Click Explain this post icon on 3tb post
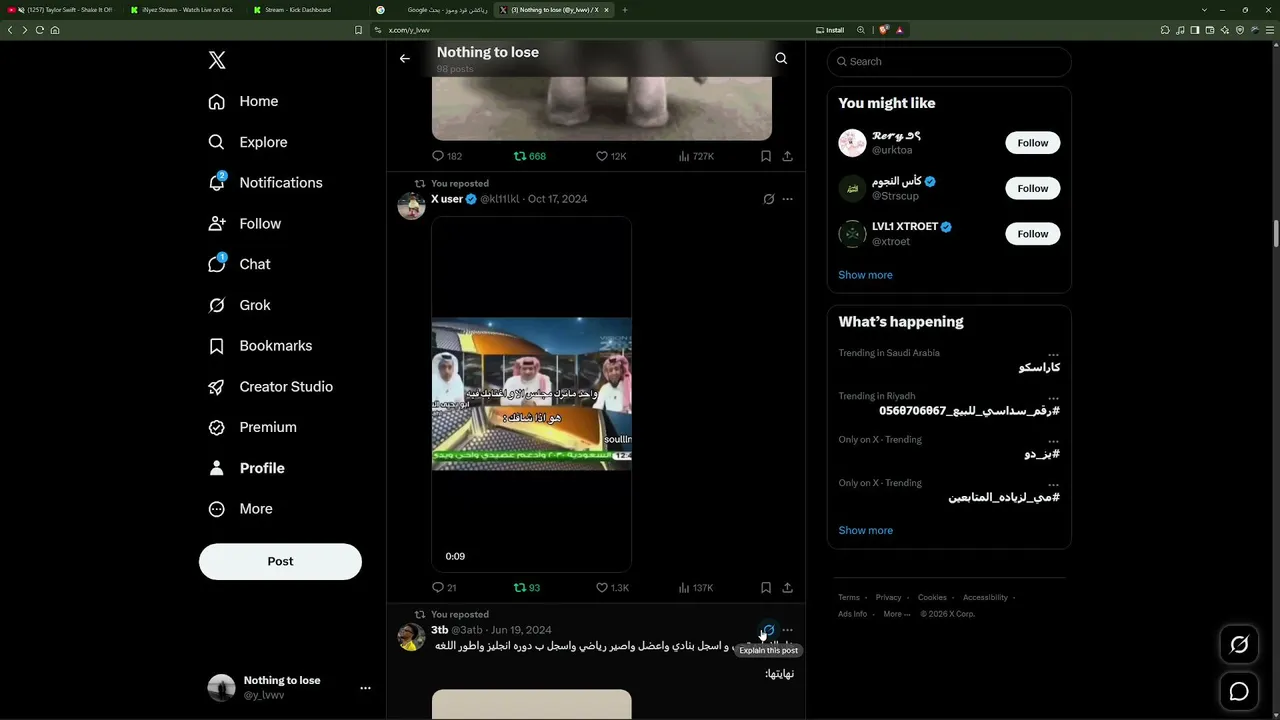 coord(768,630)
